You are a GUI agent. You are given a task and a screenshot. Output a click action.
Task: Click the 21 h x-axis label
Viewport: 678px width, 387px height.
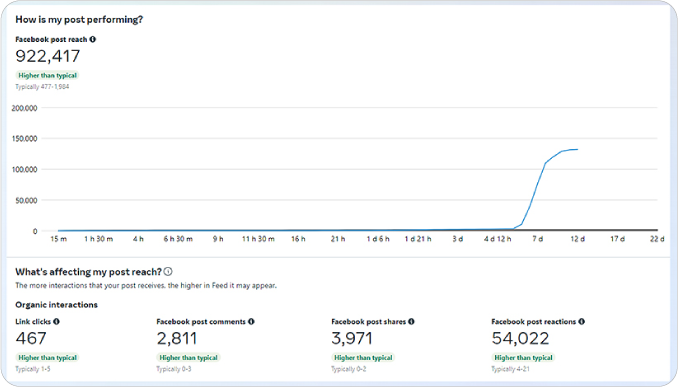[x=338, y=239]
